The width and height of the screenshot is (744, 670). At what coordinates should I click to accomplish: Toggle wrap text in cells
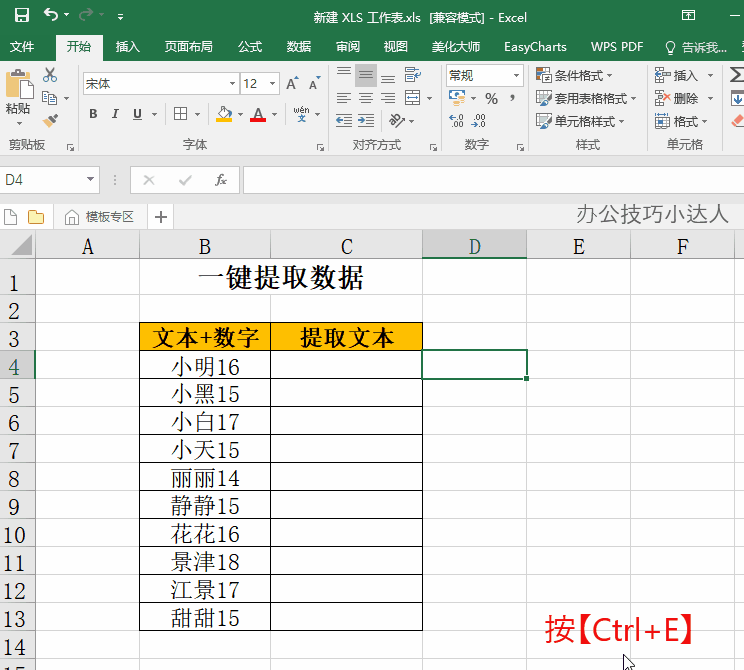pyautogui.click(x=412, y=74)
